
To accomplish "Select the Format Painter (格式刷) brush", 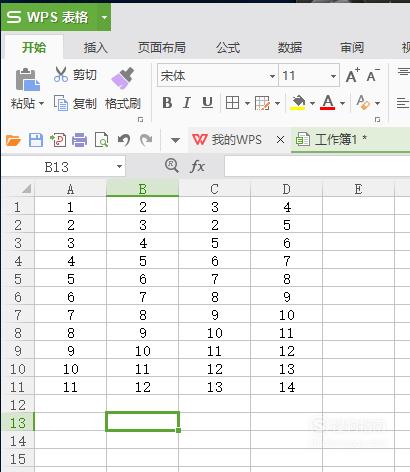I will coord(123,79).
